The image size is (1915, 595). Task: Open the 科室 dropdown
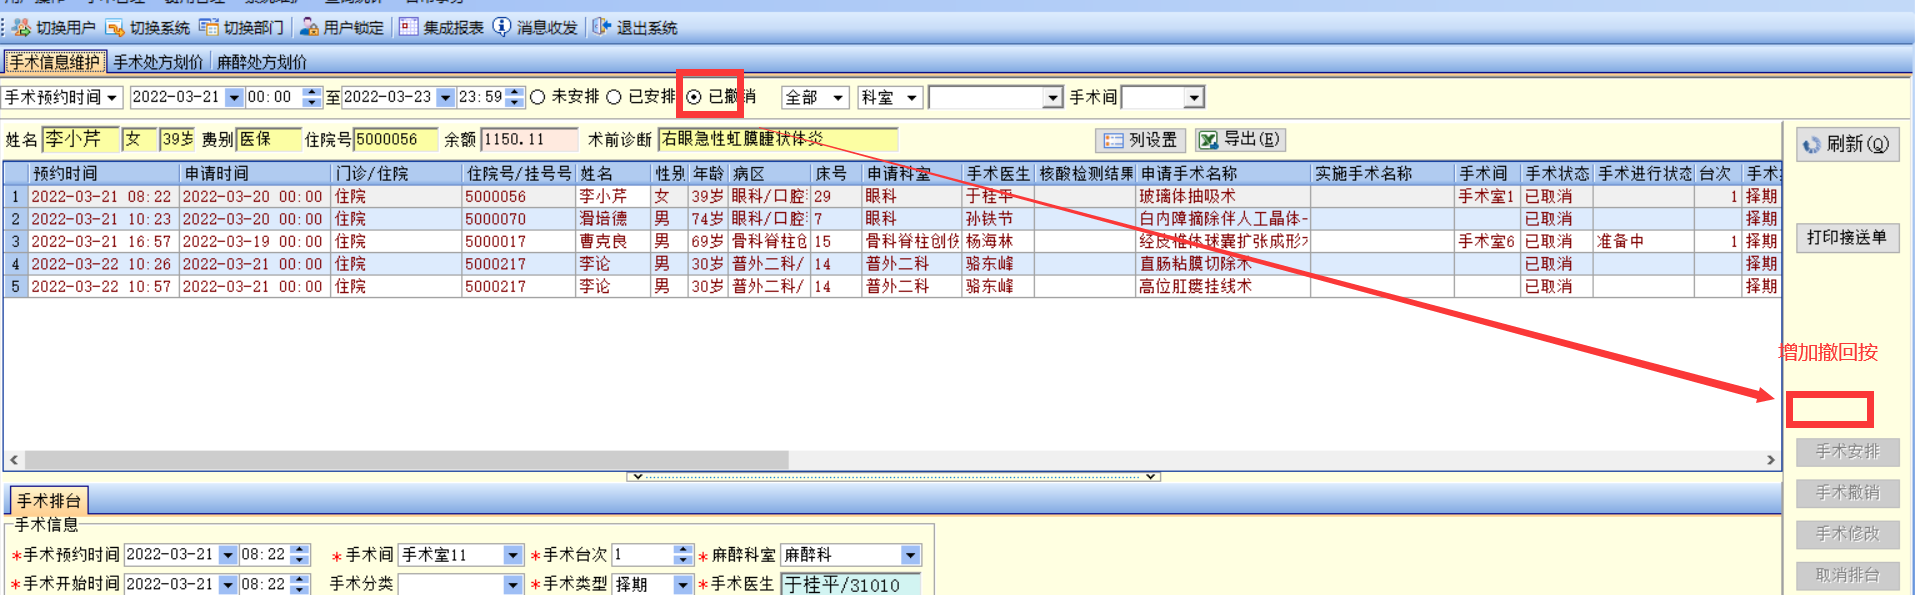click(911, 97)
